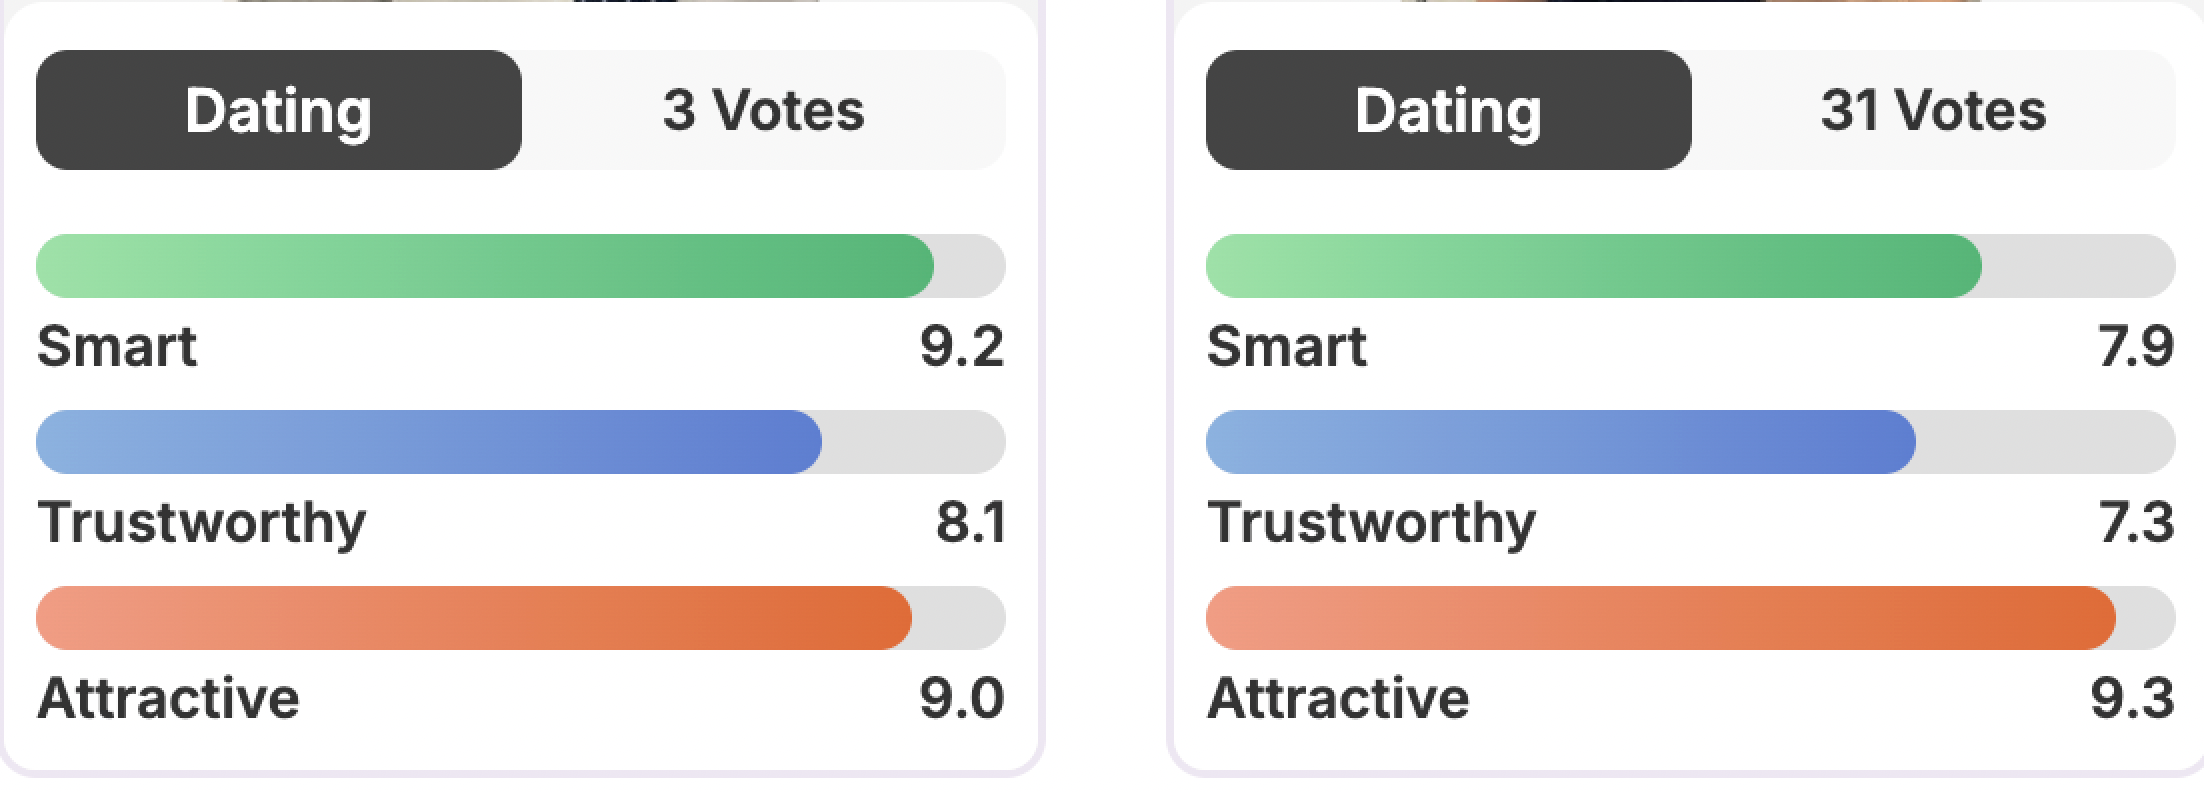Click the 9.2 Smart score value
The height and width of the screenshot is (792, 2204).
coord(961,347)
